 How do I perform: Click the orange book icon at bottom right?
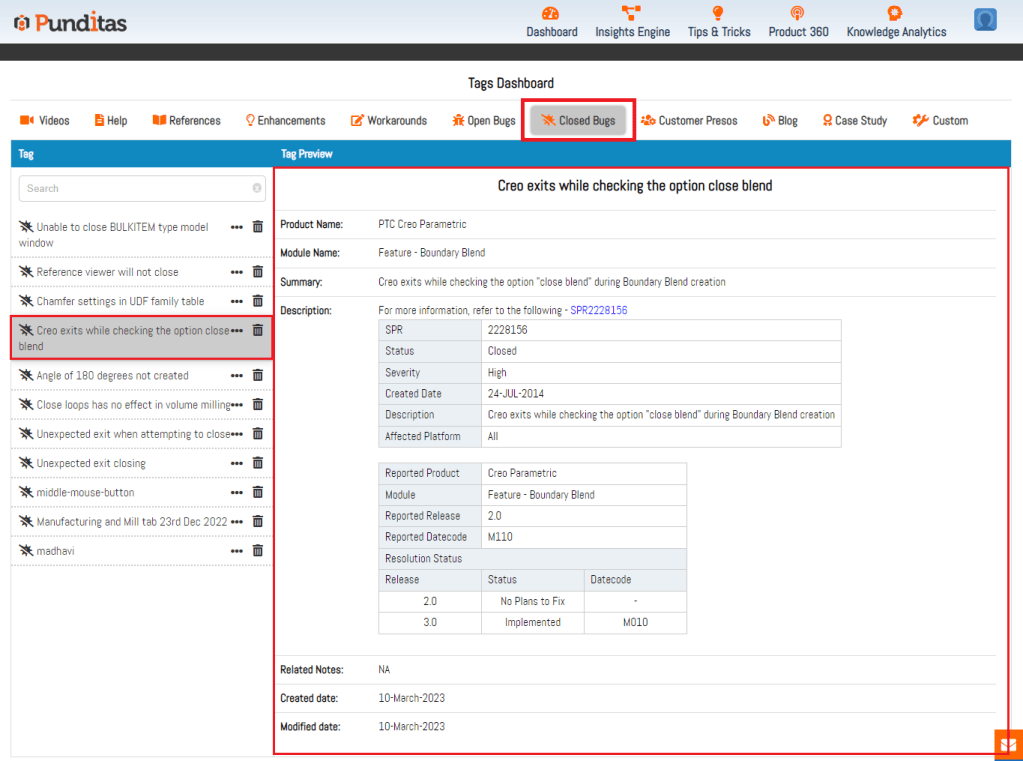(1008, 745)
